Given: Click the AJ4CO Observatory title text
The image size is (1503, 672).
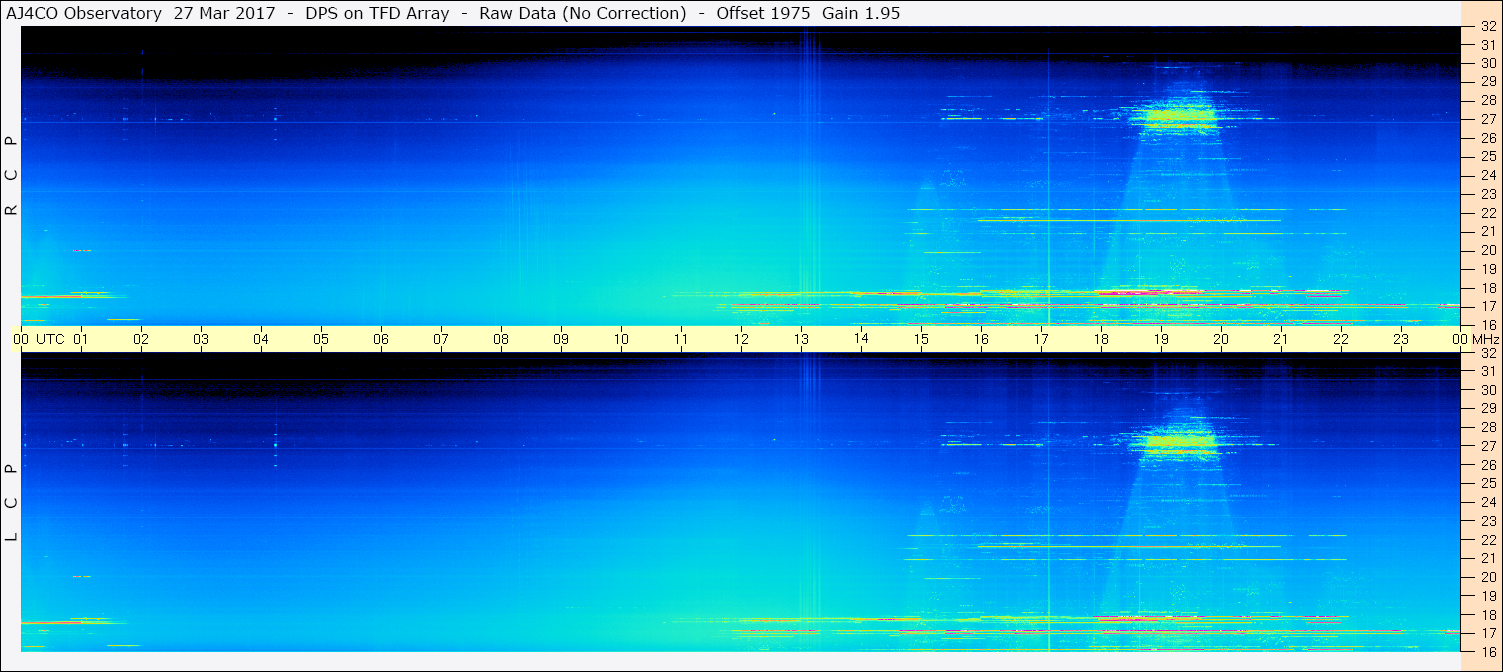Looking at the screenshot, I should click(85, 13).
